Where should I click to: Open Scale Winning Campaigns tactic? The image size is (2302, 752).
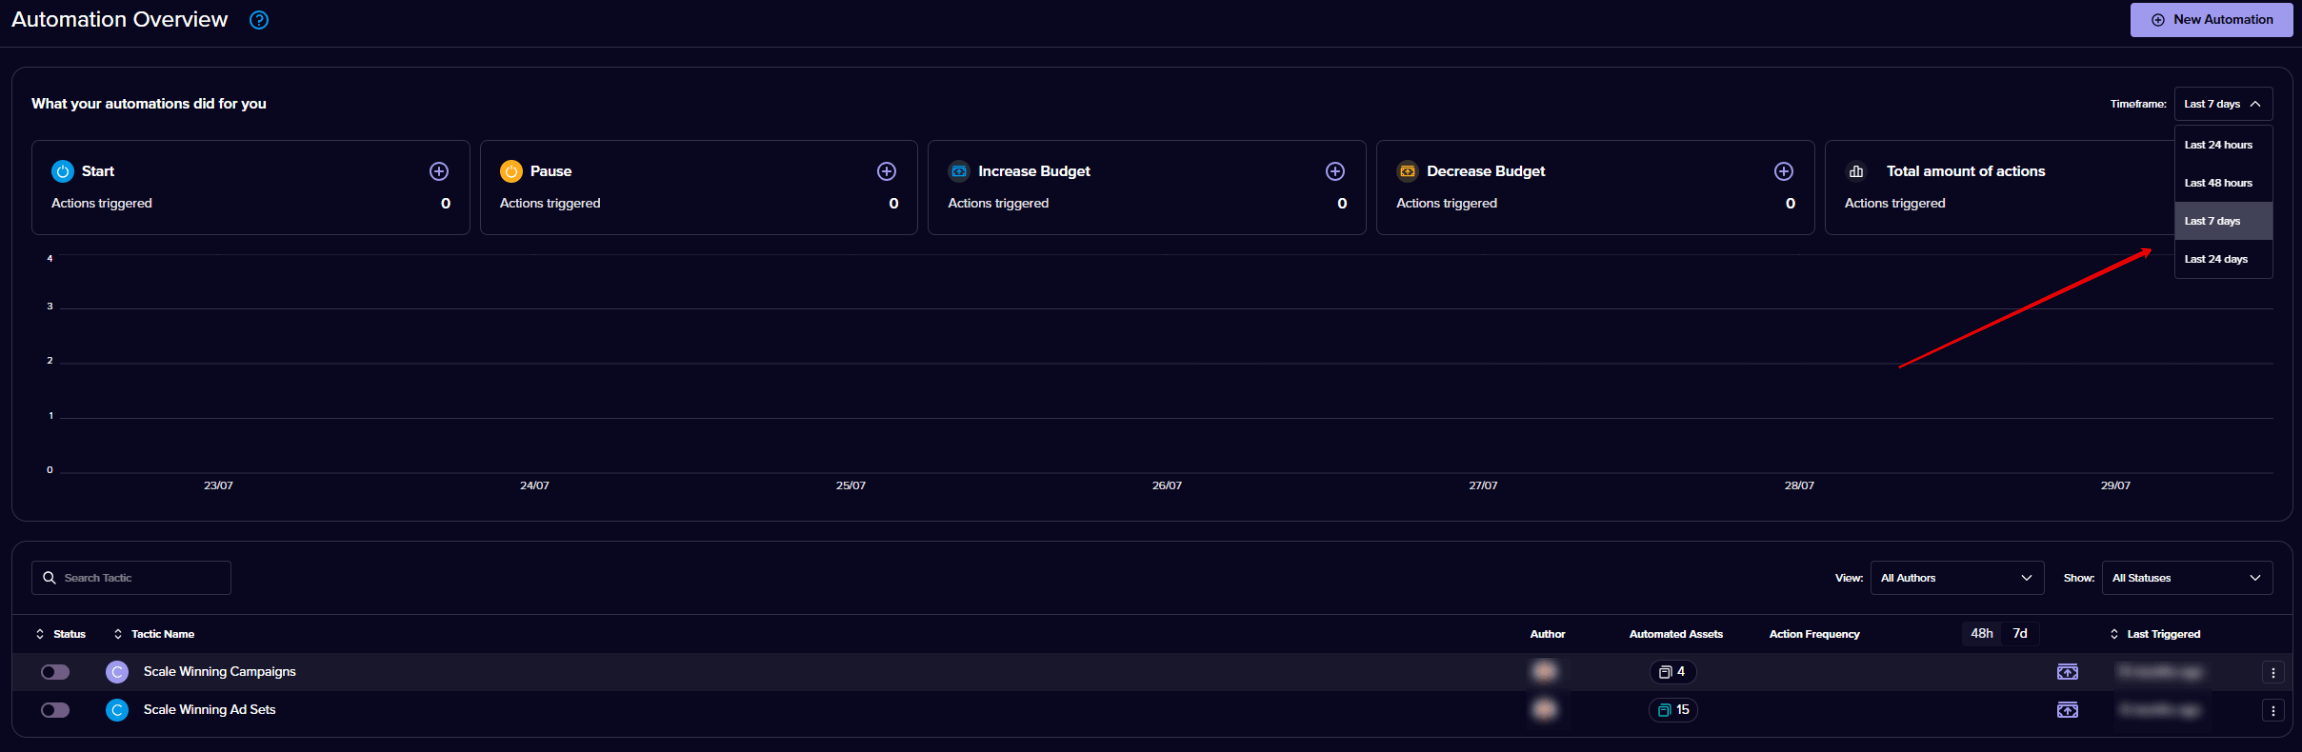pos(219,672)
